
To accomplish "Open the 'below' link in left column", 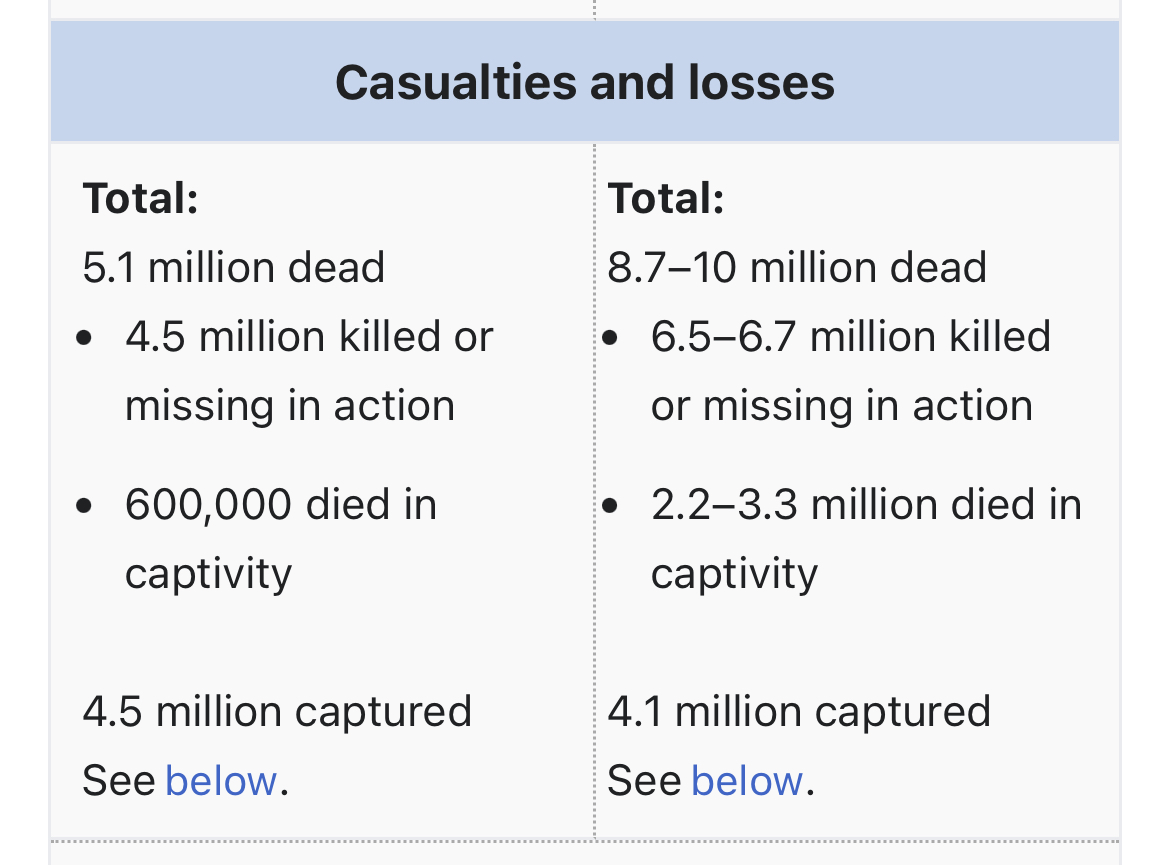I will tap(220, 780).
